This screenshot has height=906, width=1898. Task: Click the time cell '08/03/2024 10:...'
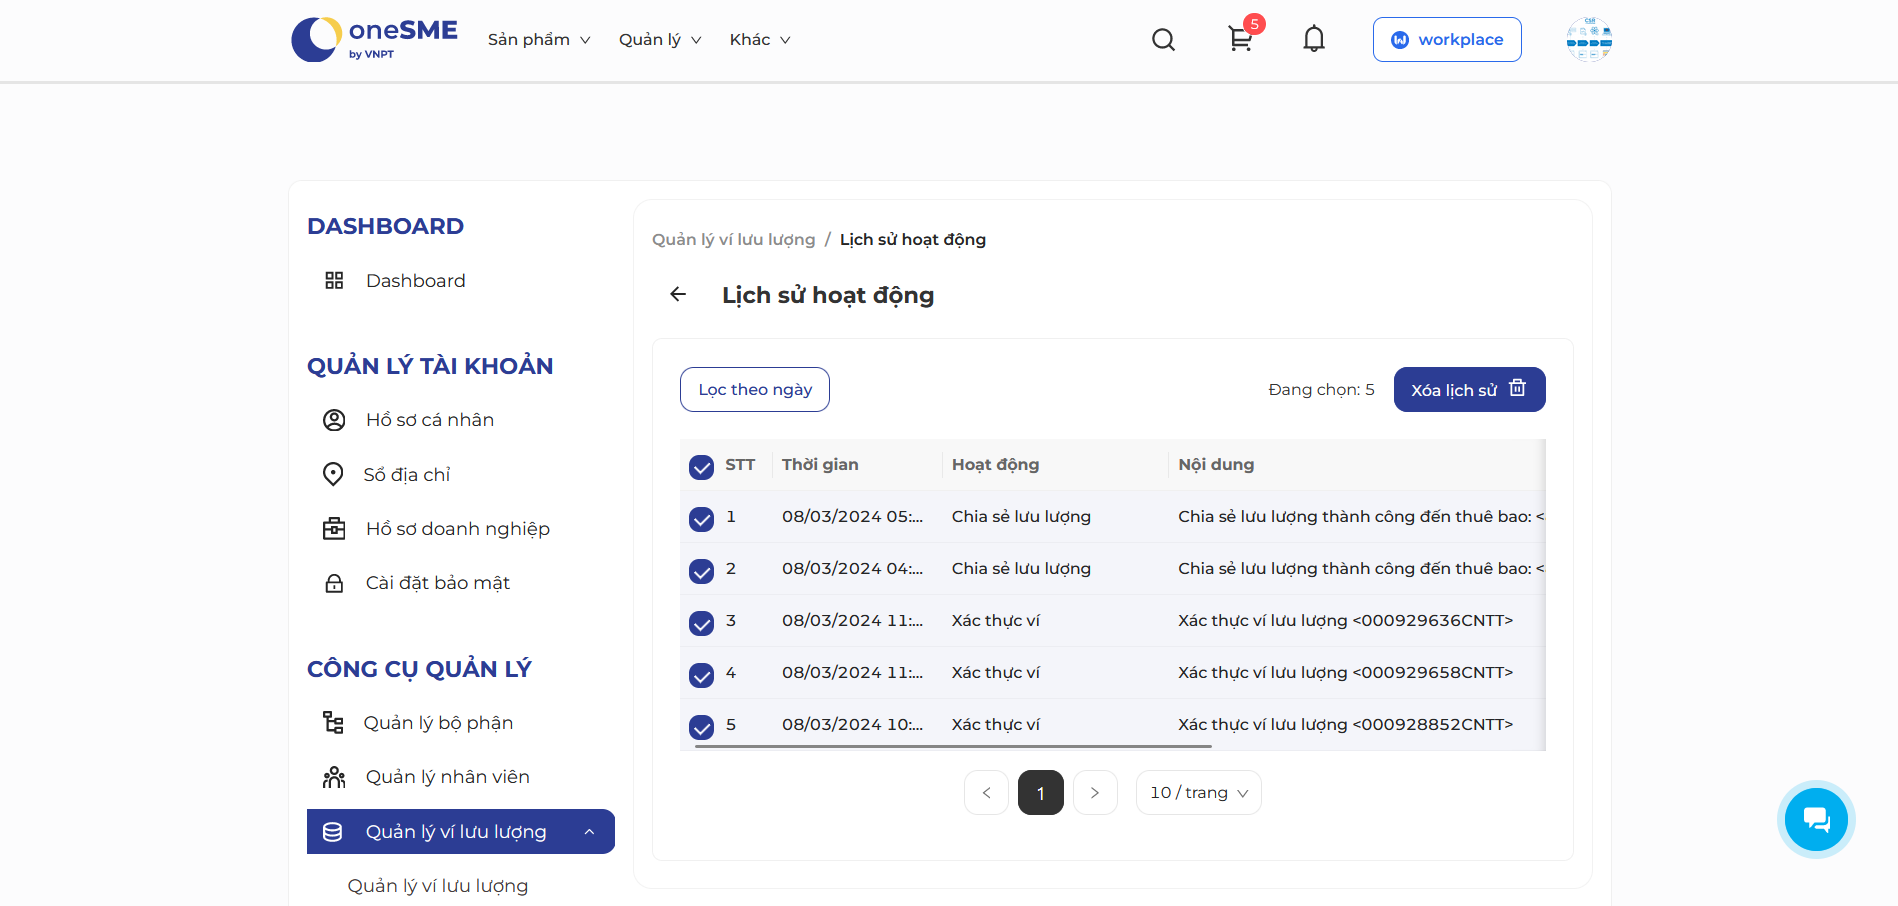852,724
